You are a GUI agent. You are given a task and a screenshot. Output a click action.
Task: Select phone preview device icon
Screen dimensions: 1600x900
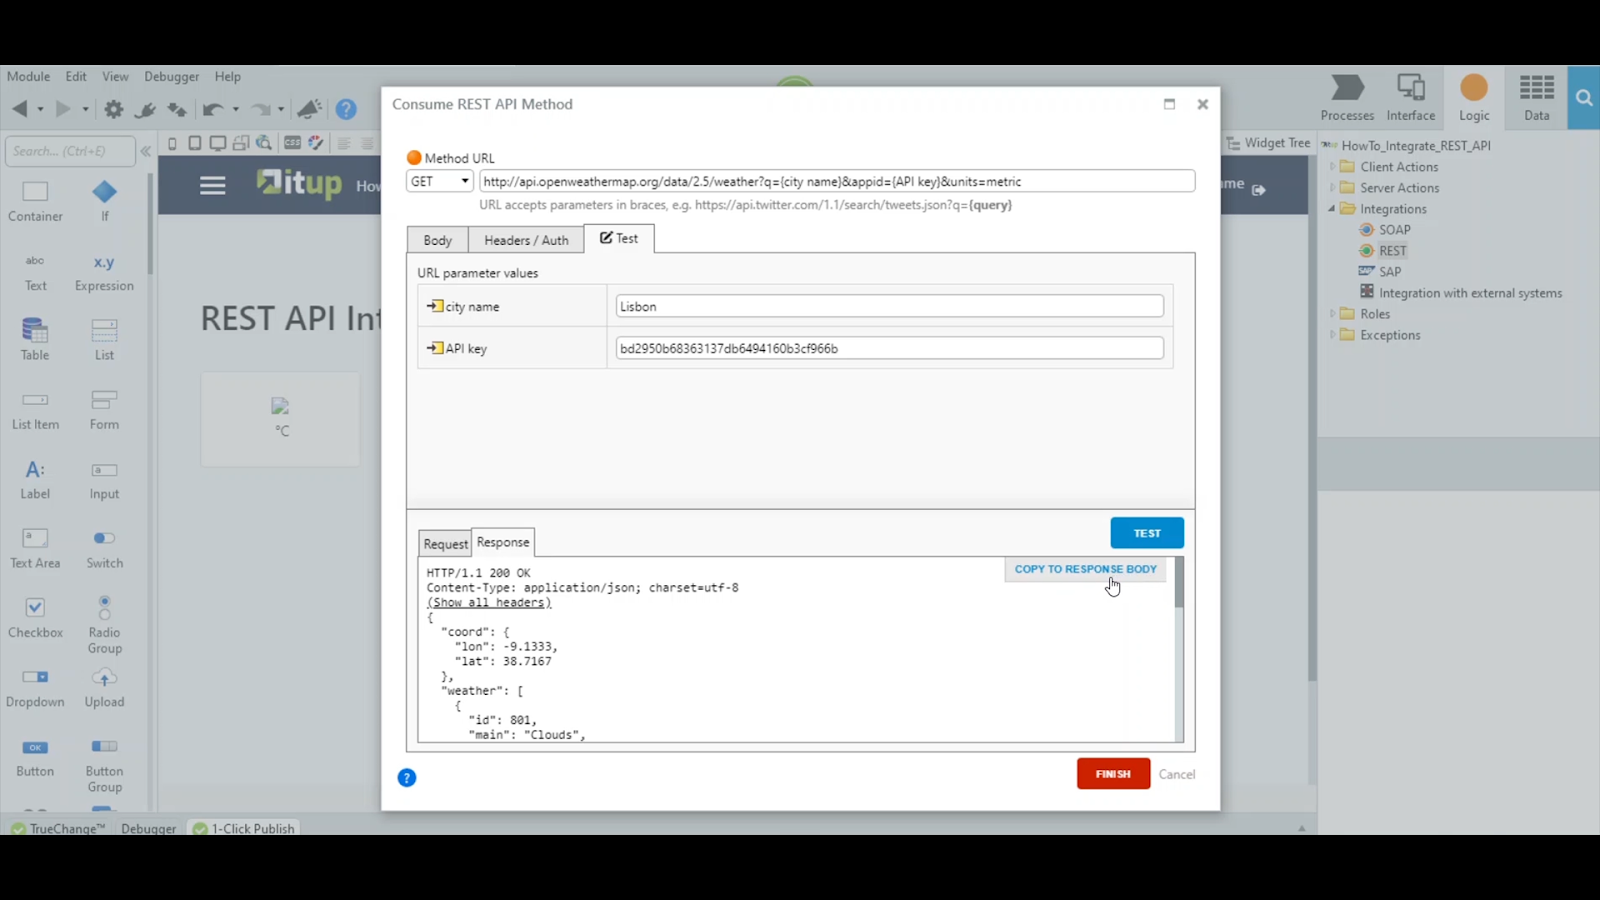click(x=172, y=143)
